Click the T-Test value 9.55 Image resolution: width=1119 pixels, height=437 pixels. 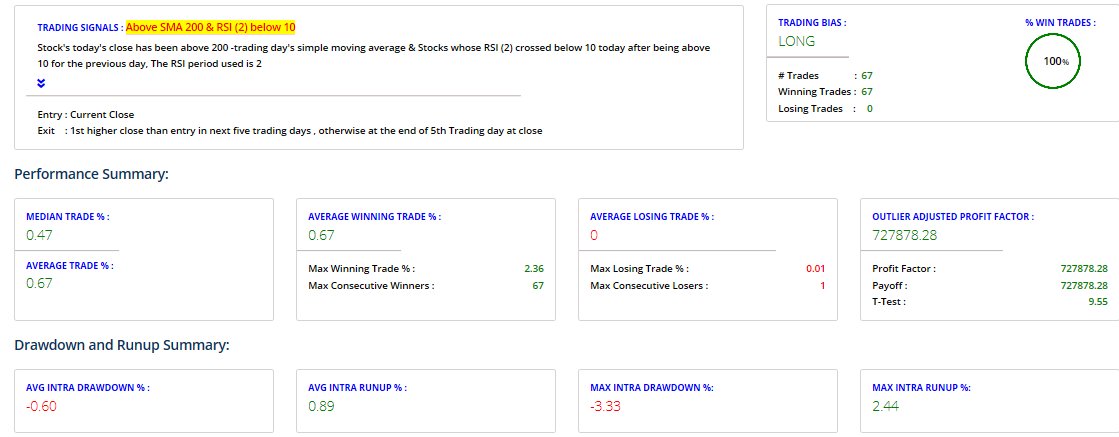click(x=1097, y=301)
